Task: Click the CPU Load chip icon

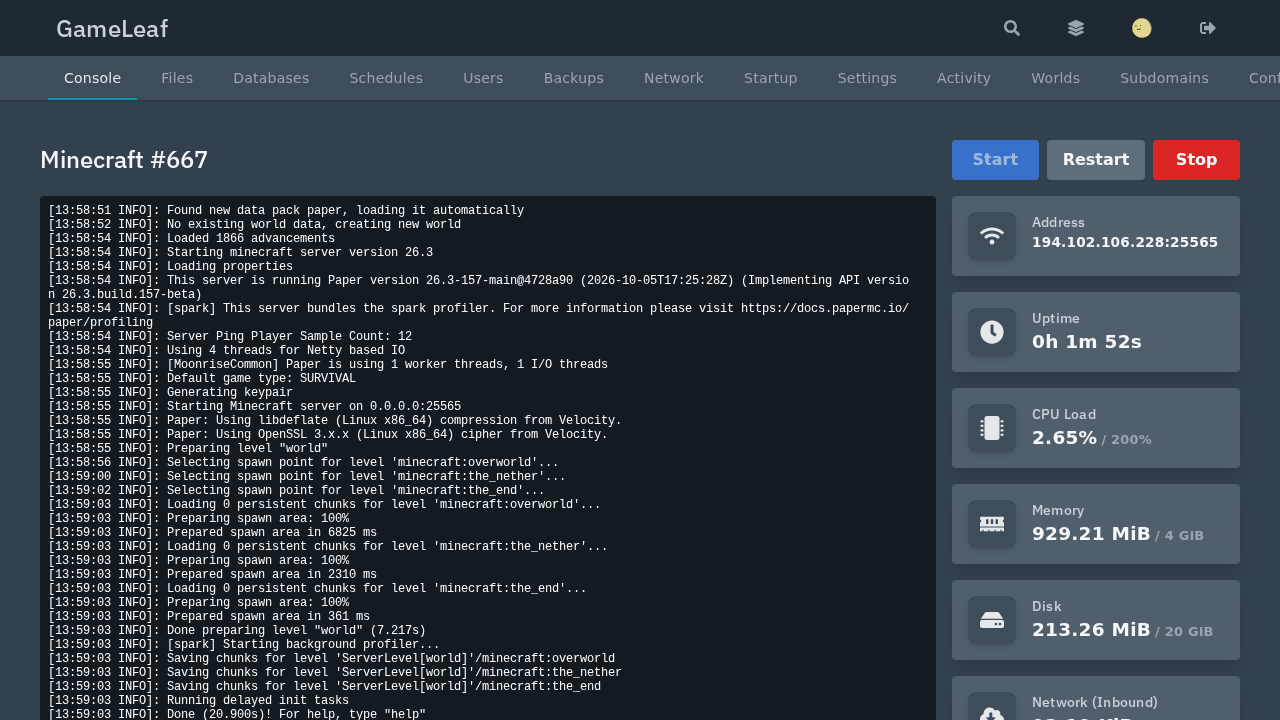Action: point(992,428)
